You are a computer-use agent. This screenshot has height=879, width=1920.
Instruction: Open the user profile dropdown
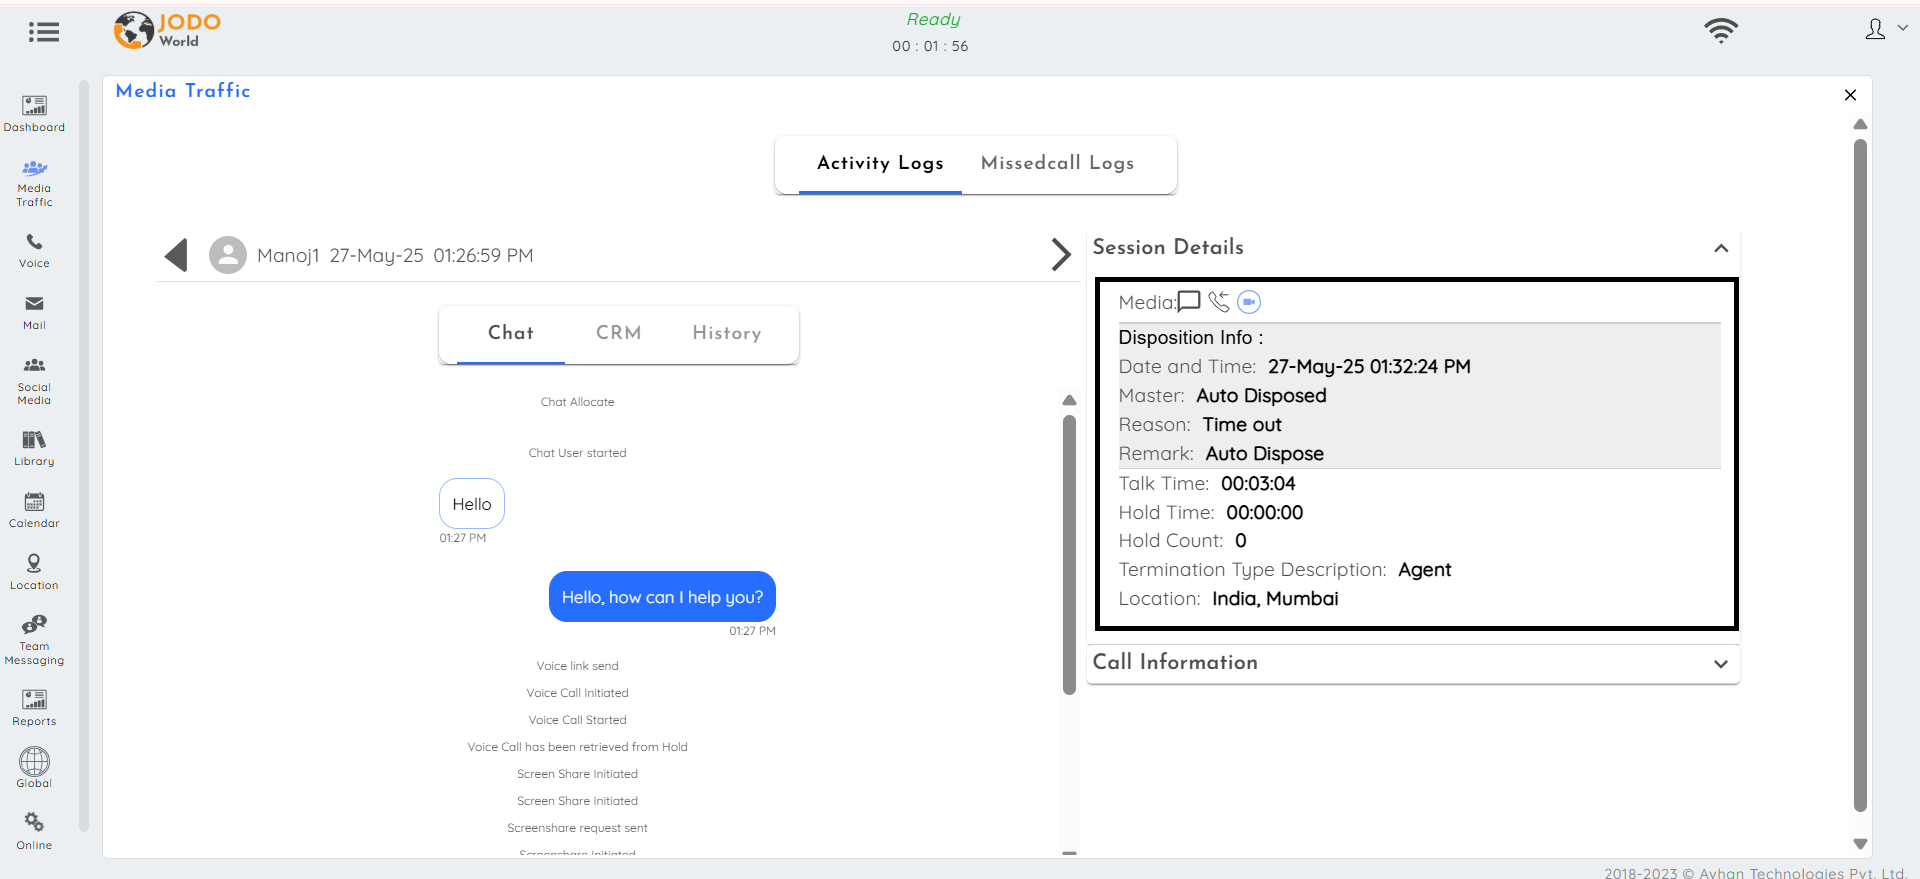pos(1886,30)
